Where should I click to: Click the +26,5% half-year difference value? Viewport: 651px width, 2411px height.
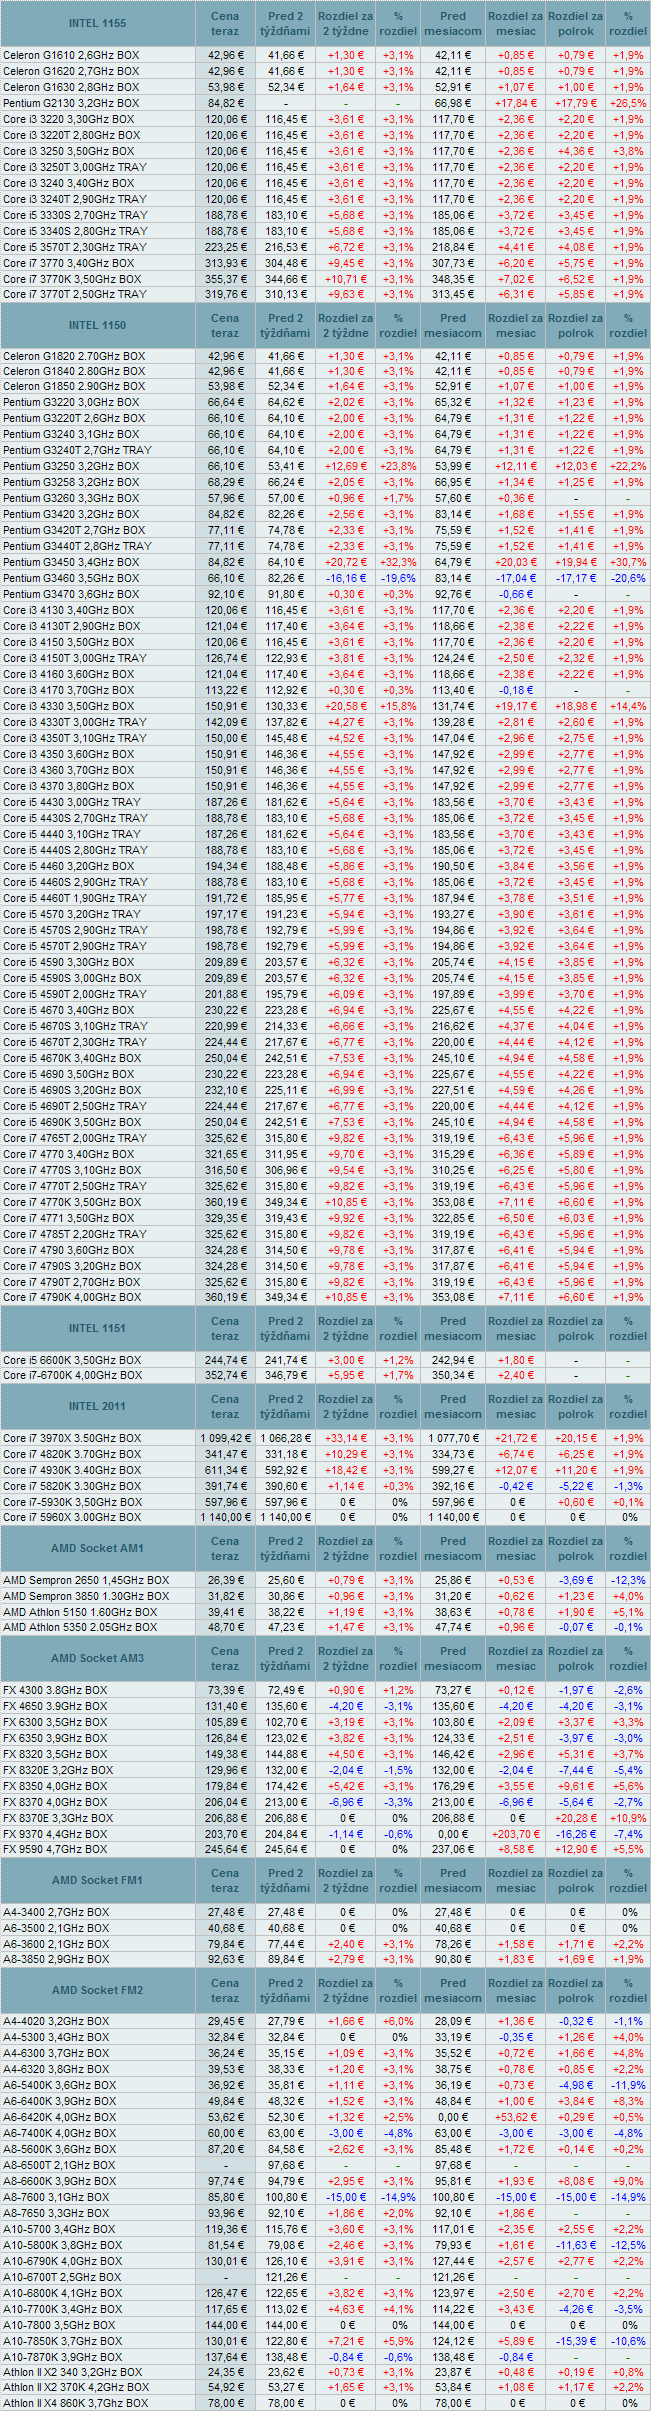tap(628, 103)
